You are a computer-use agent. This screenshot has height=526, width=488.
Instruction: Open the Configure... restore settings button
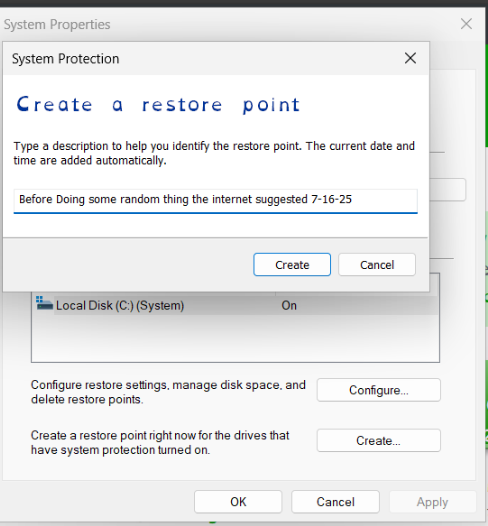(x=379, y=390)
